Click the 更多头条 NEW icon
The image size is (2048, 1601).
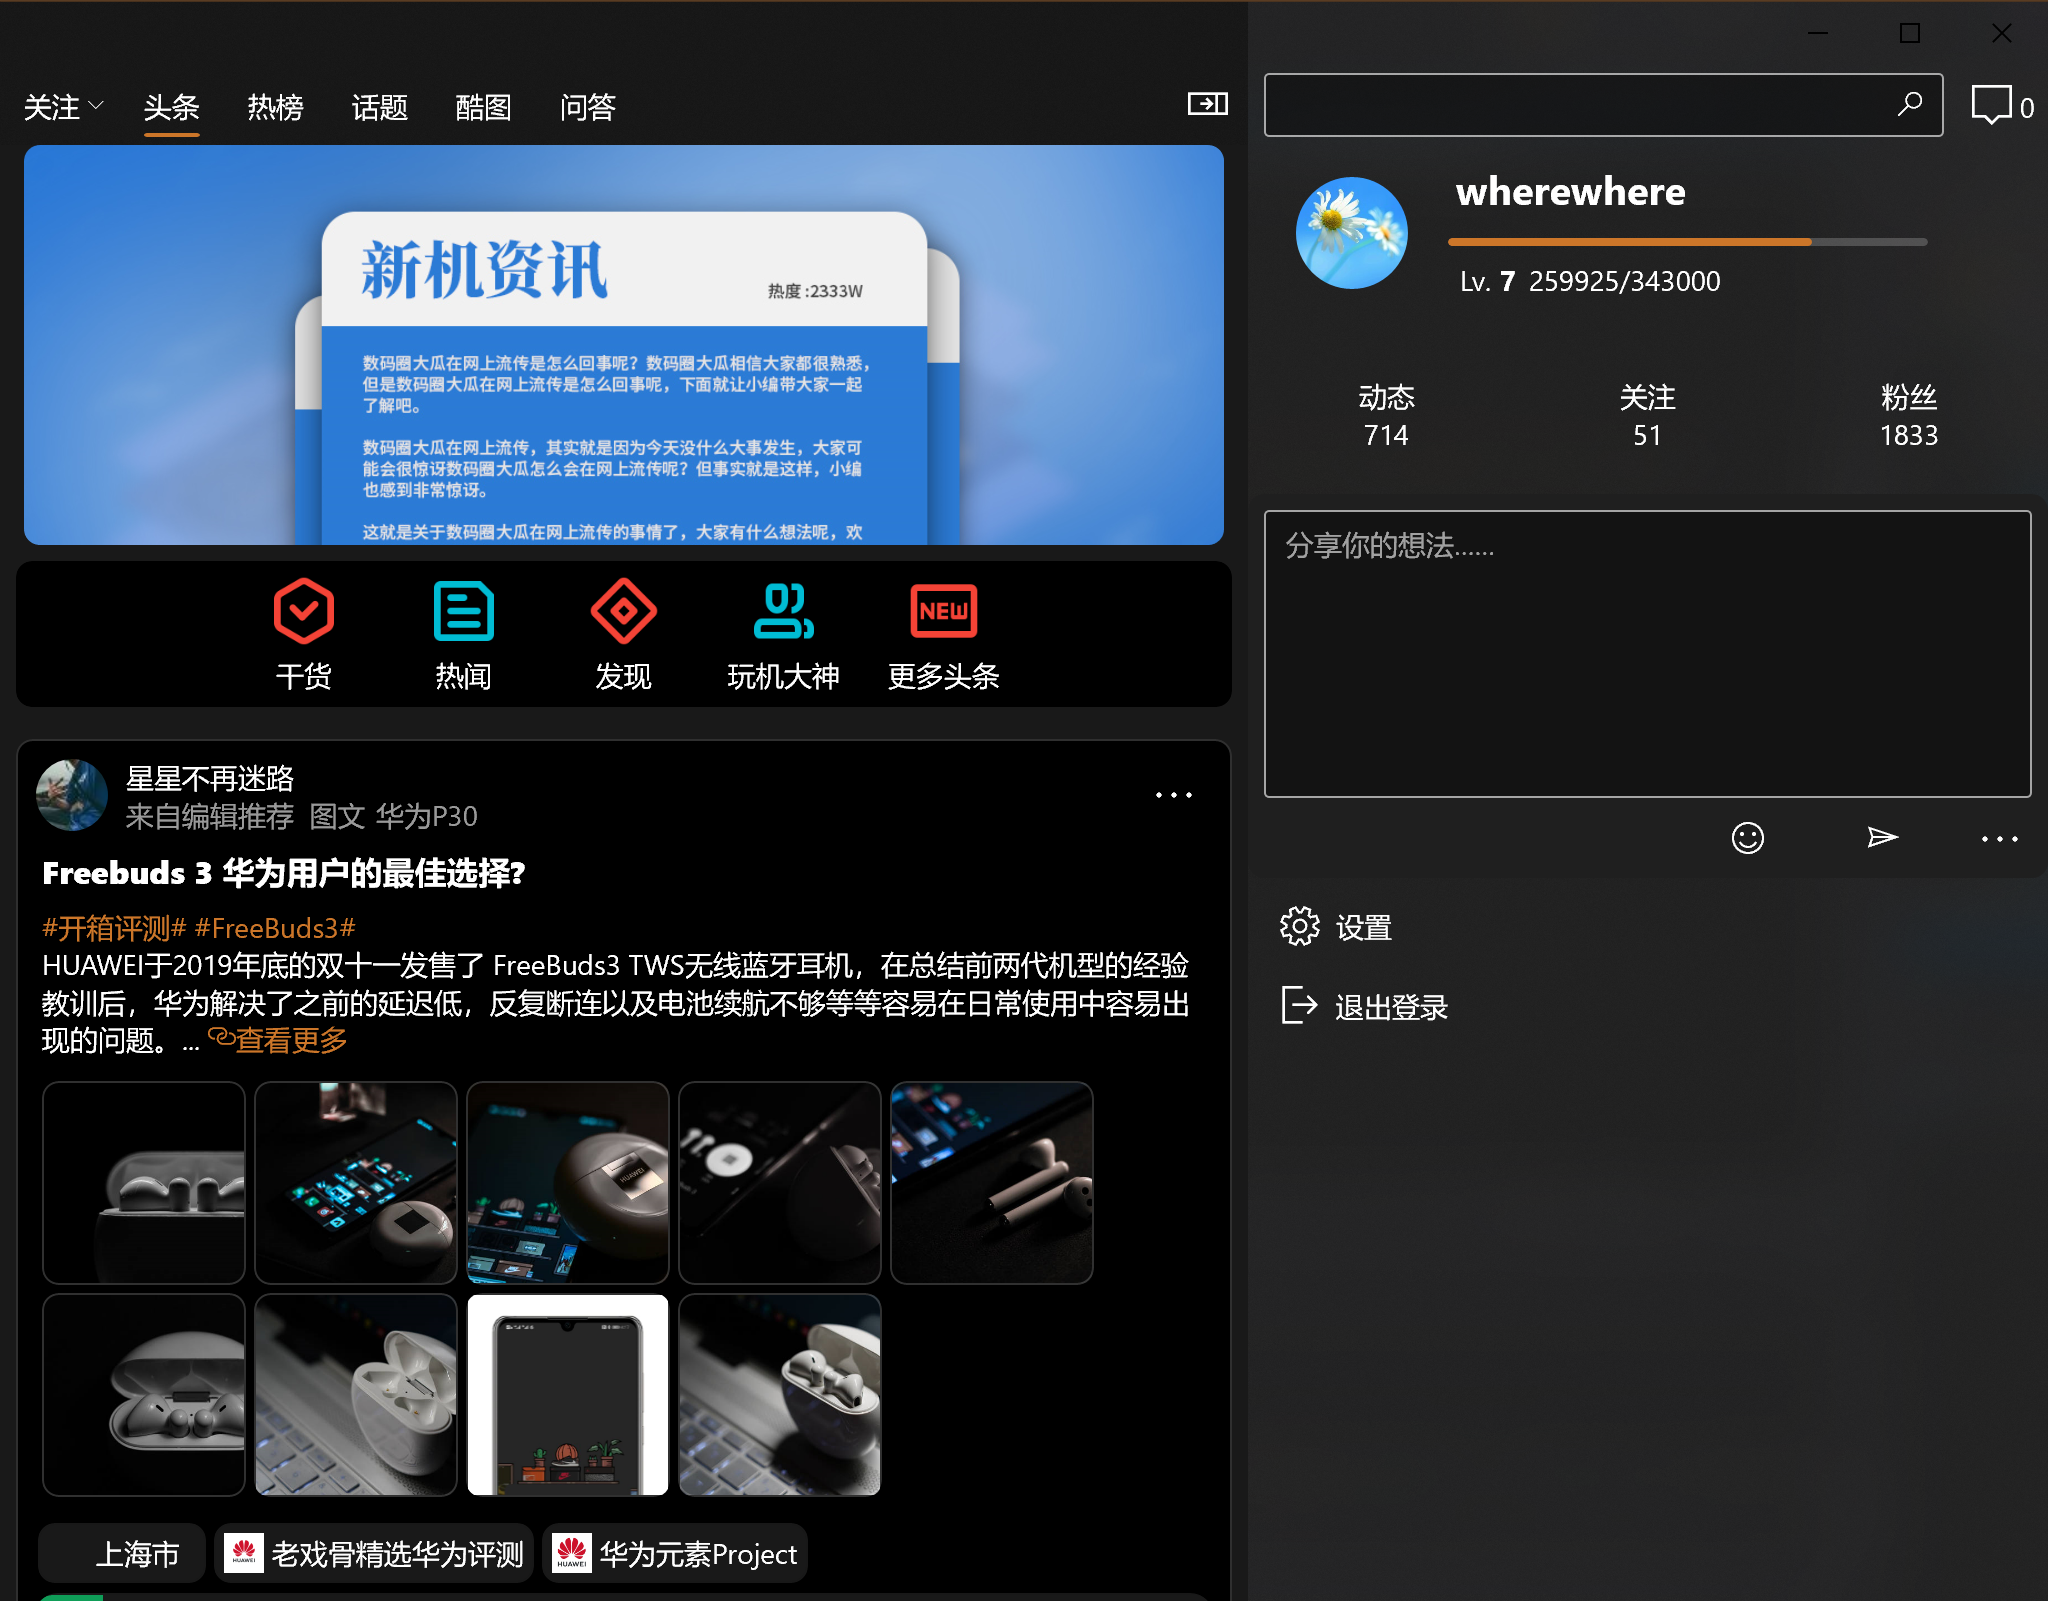943,612
